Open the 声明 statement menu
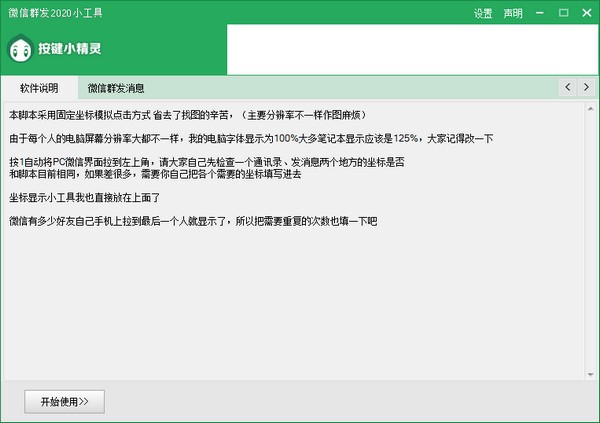This screenshot has width=600, height=423. (513, 13)
